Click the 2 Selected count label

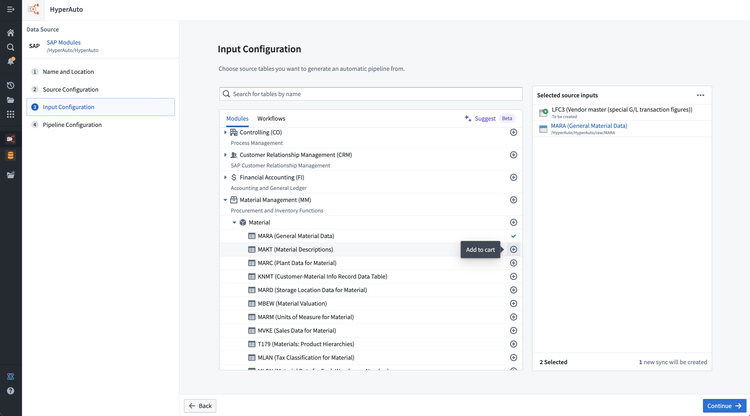553,362
